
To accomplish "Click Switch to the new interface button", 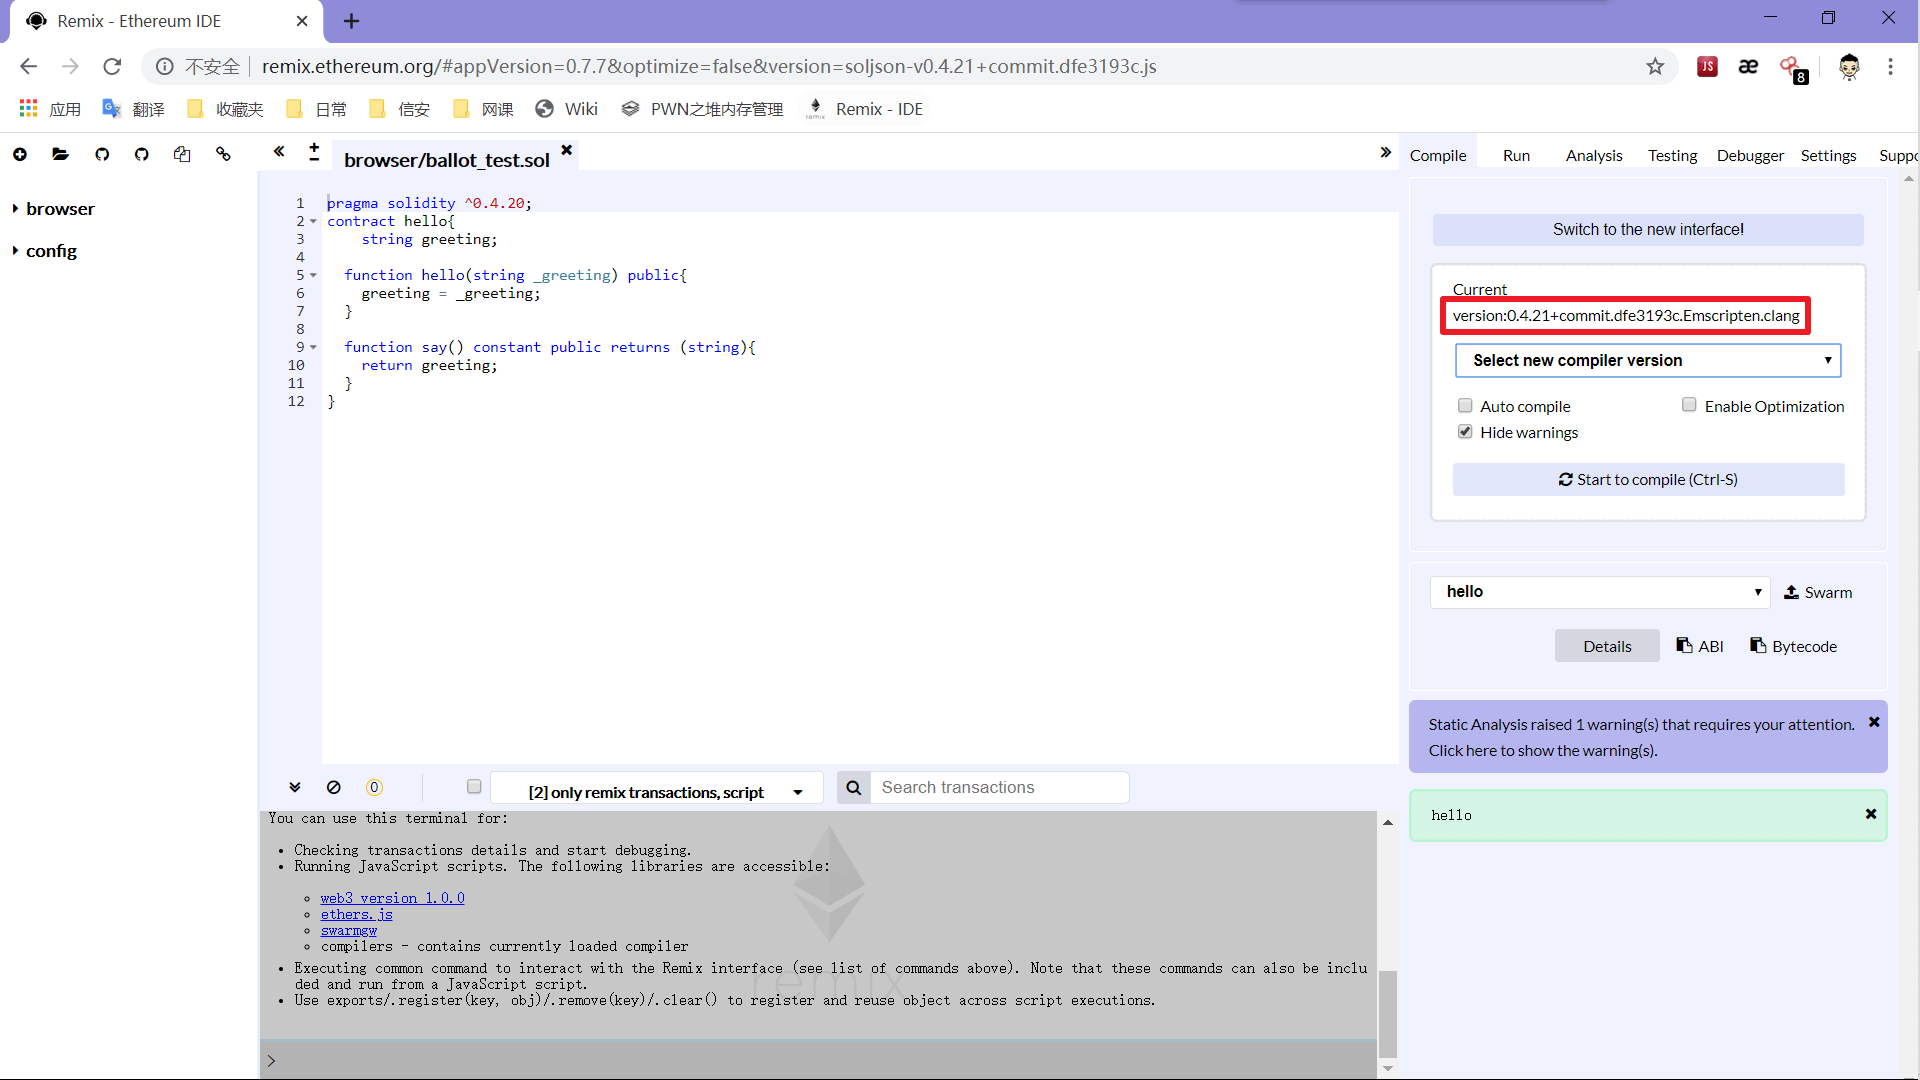I will click(1648, 229).
